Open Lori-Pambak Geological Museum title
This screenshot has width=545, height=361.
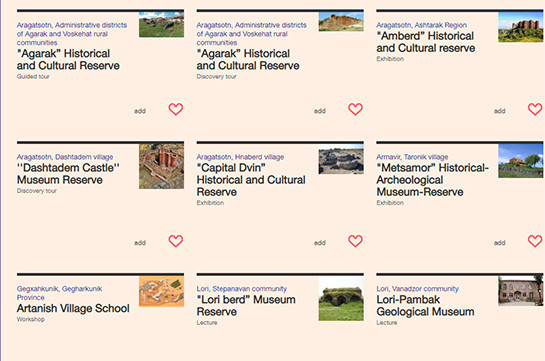[x=425, y=306]
